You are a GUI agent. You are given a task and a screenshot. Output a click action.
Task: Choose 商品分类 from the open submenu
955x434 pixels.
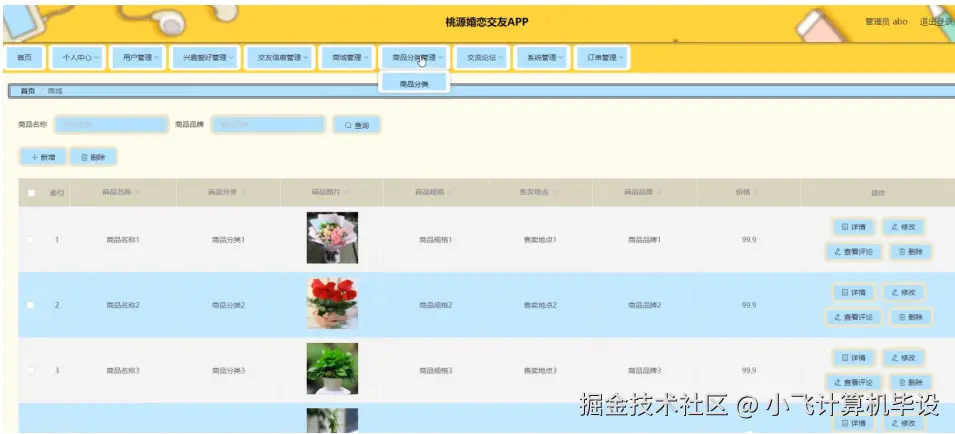point(414,85)
